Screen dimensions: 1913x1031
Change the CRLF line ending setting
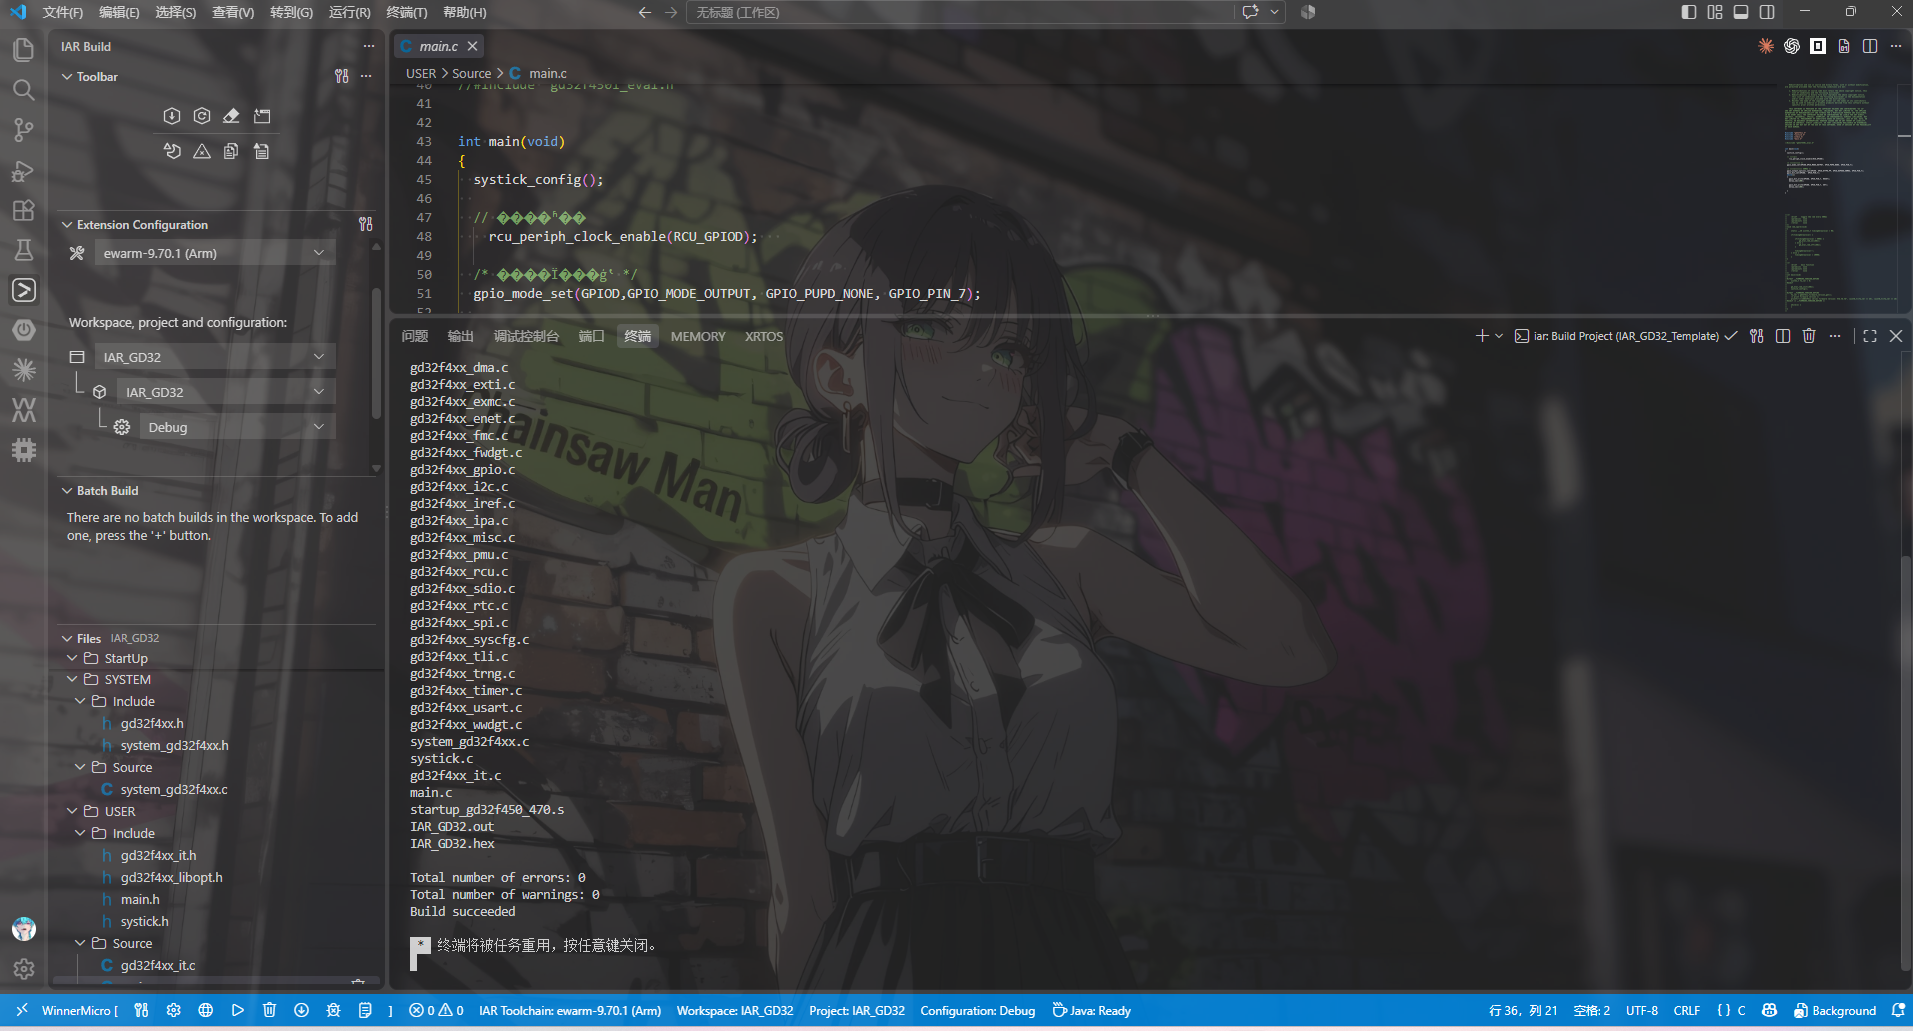click(1687, 1010)
